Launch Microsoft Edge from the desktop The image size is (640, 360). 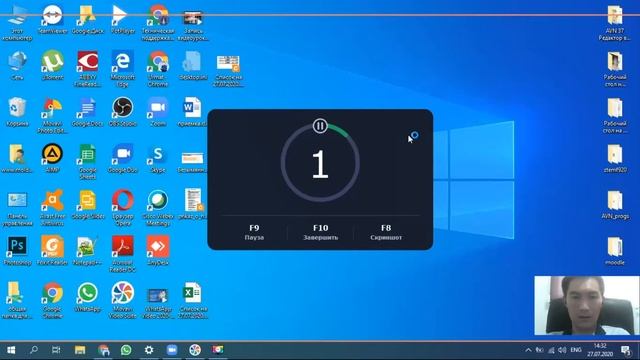tap(122, 68)
